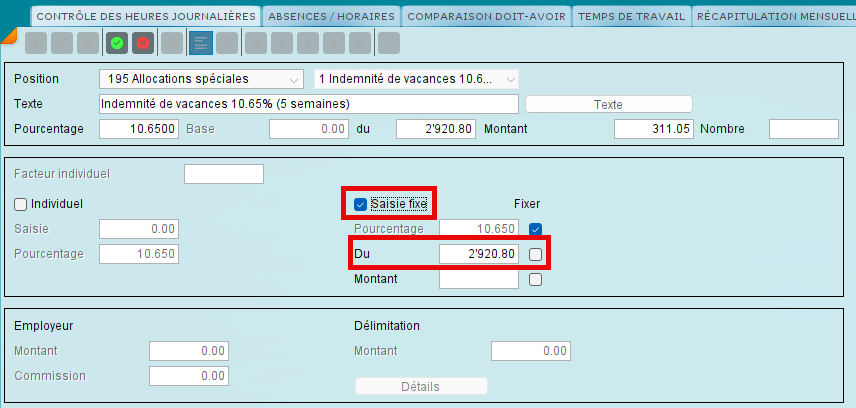Switch to Récapitulation mensuelle tab
Viewport: 856px width, 408px height.
coord(774,16)
